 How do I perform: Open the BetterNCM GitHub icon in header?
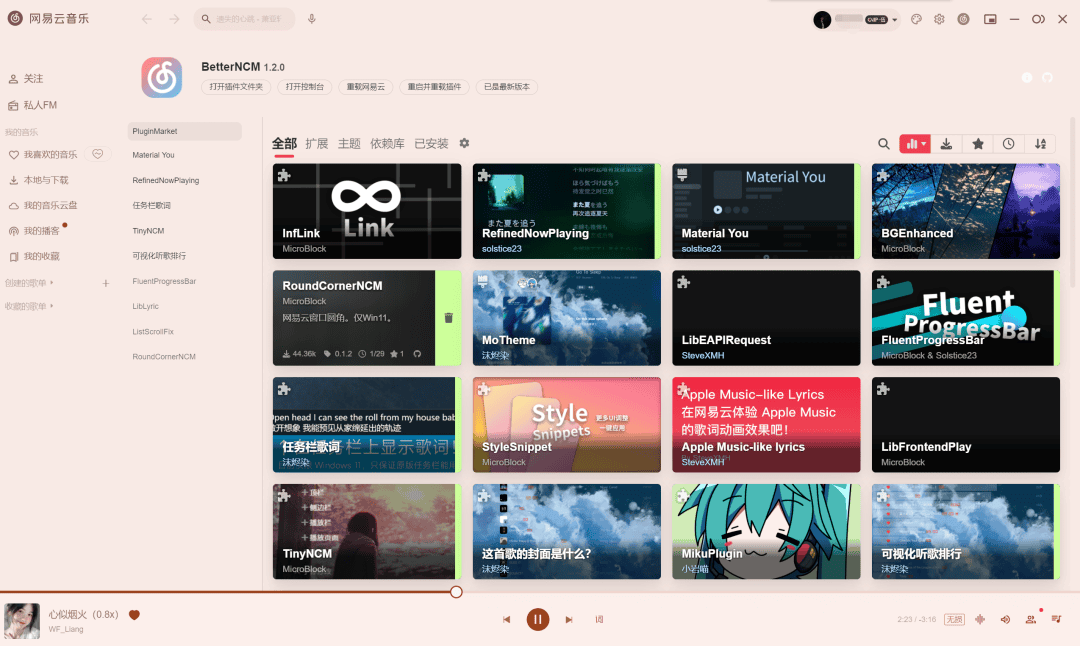point(1048,78)
